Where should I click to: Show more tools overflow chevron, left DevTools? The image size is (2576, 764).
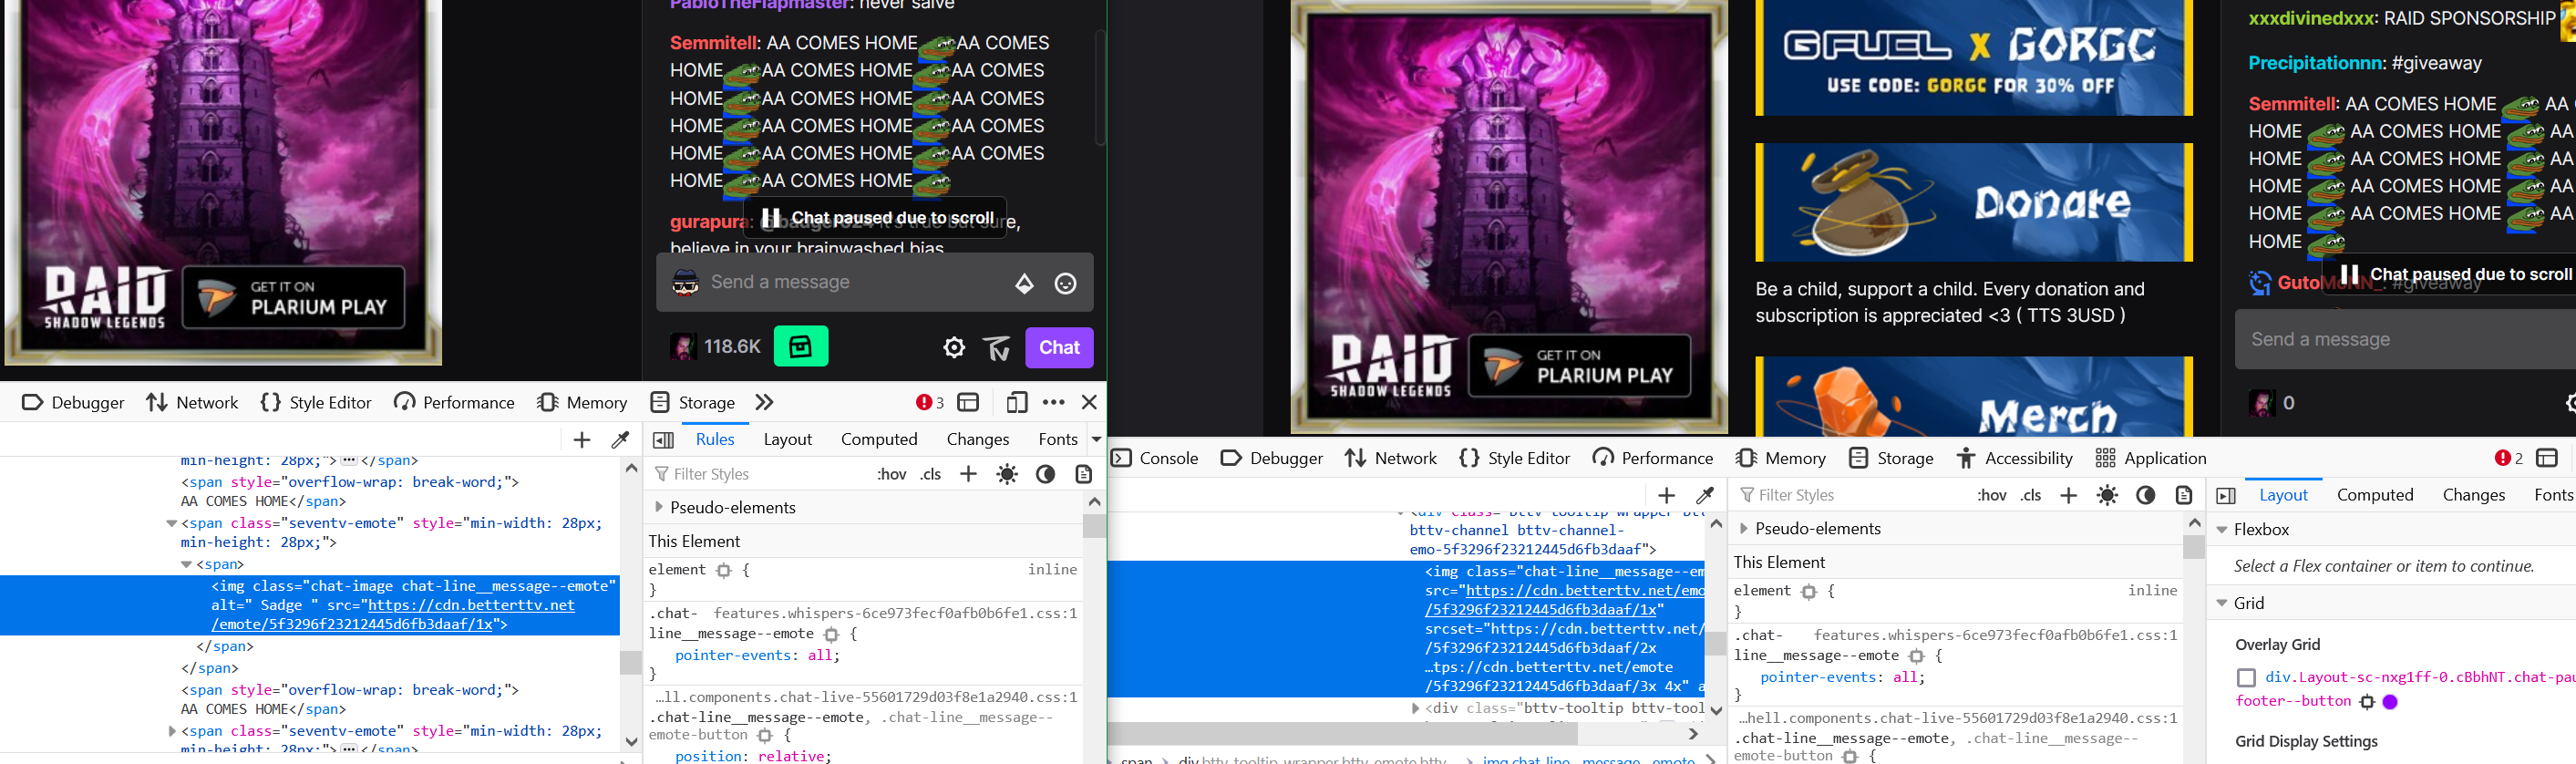(765, 402)
